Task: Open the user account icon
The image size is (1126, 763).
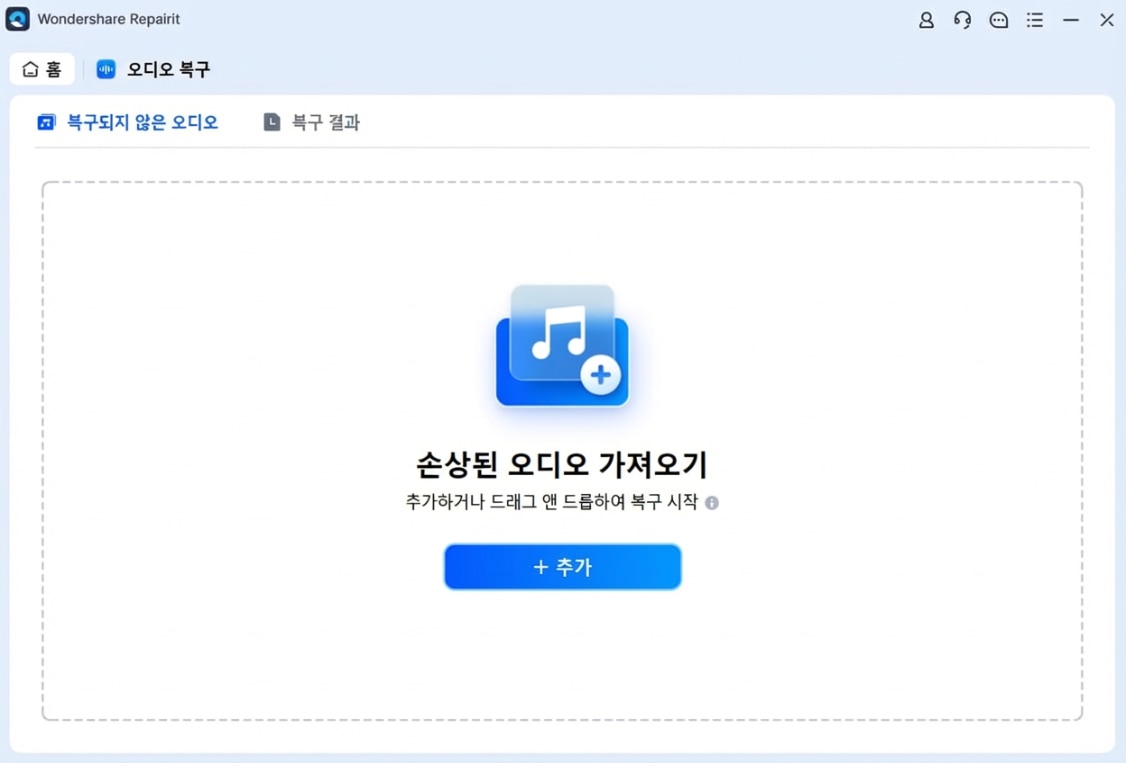Action: tap(926, 19)
